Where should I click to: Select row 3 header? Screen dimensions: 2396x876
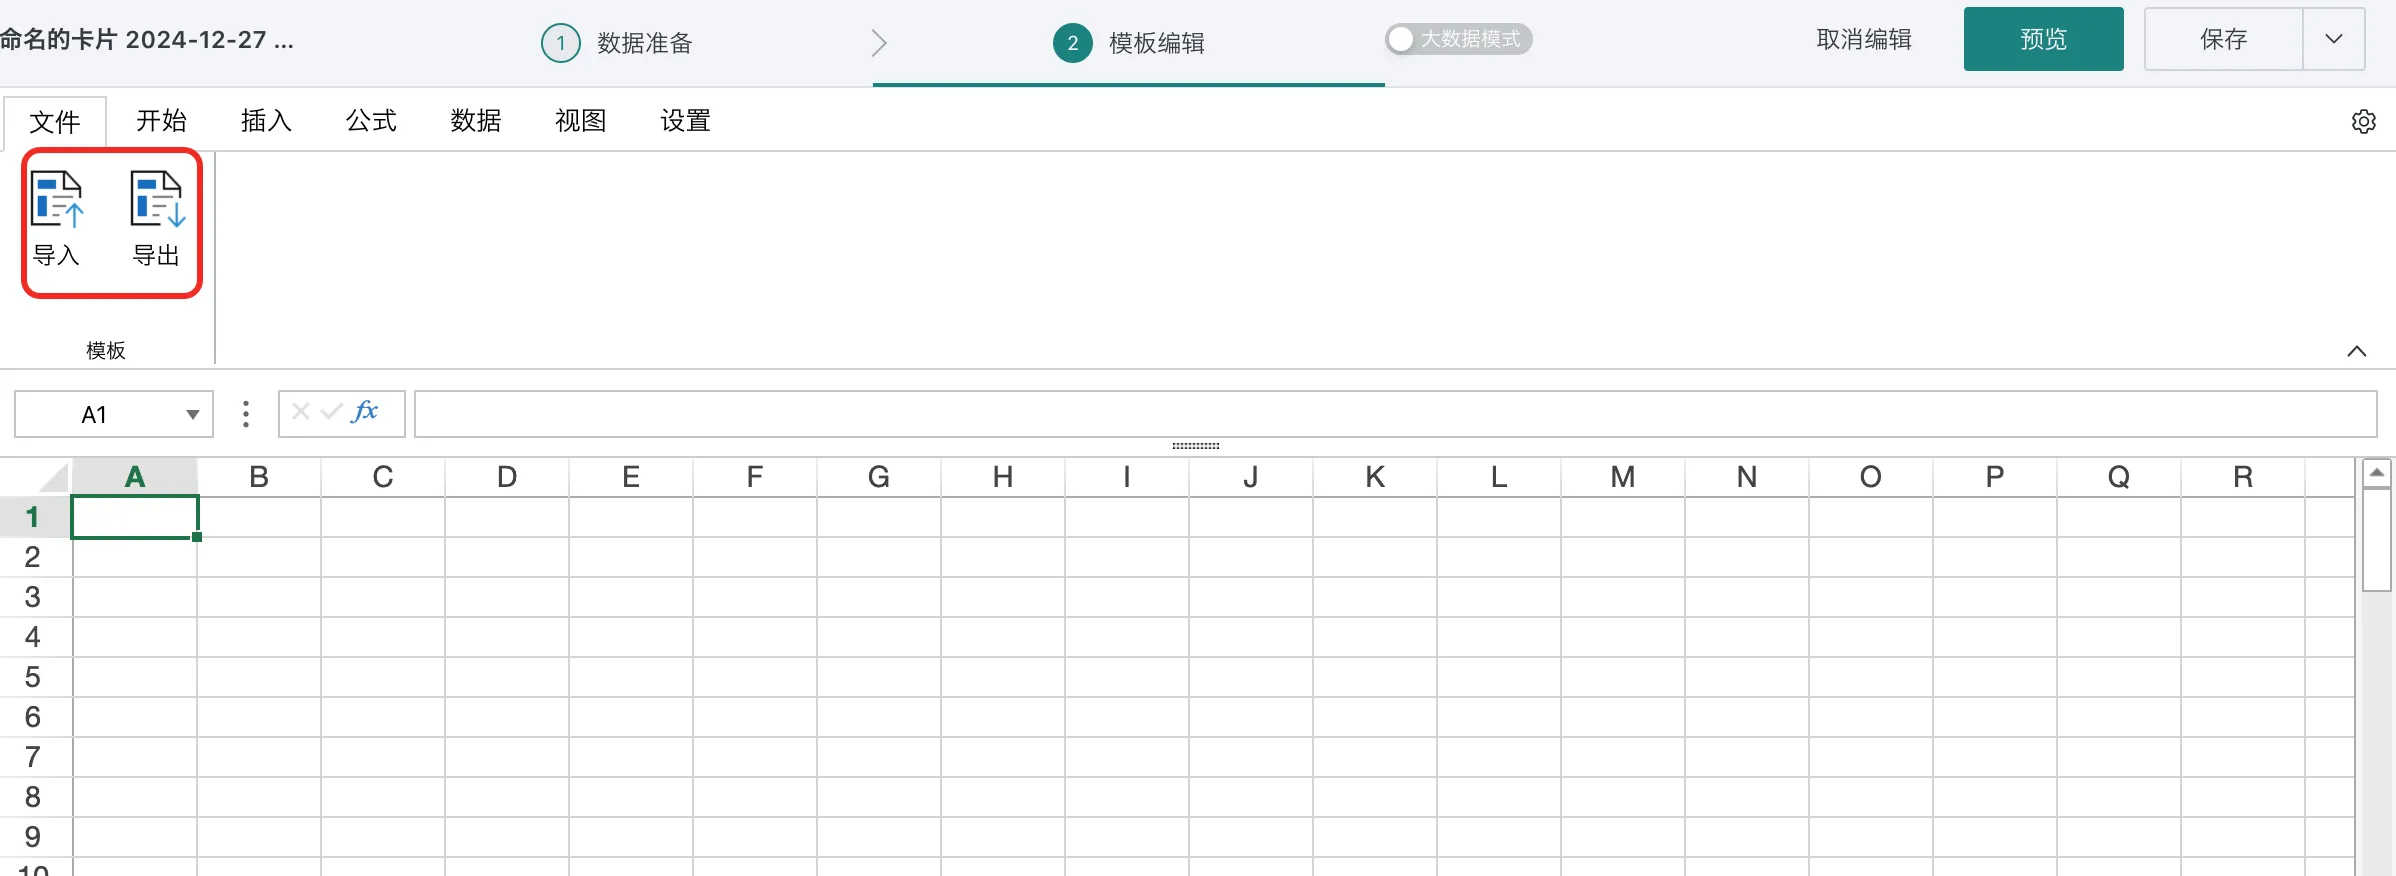34,597
